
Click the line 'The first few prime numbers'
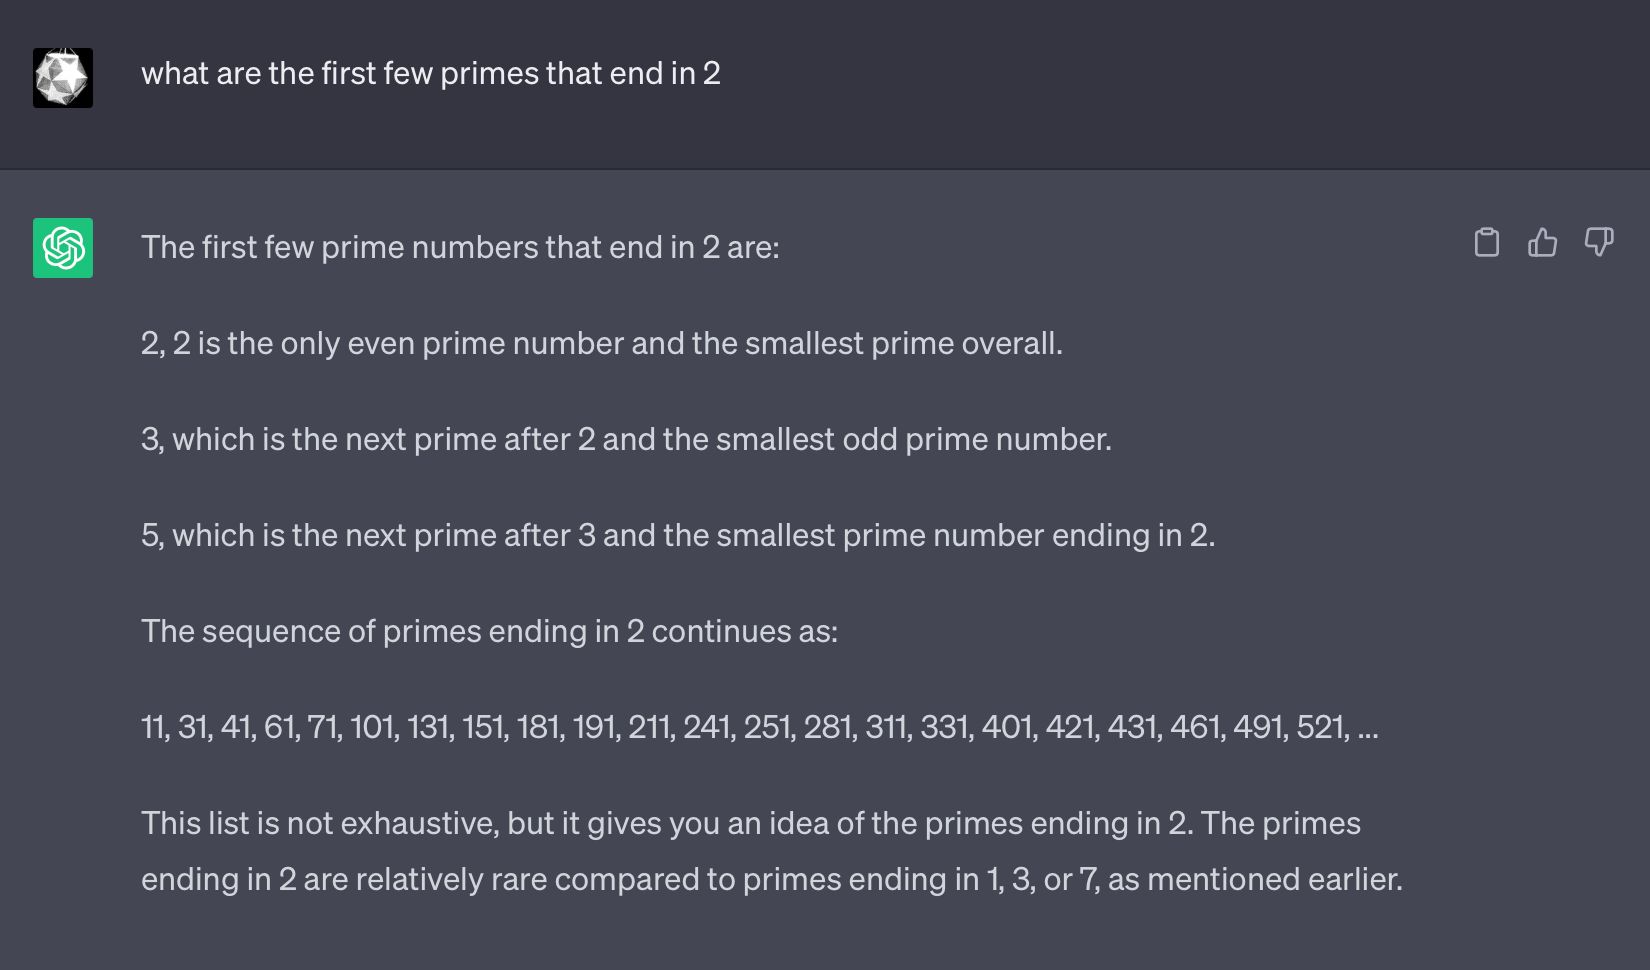(x=459, y=247)
